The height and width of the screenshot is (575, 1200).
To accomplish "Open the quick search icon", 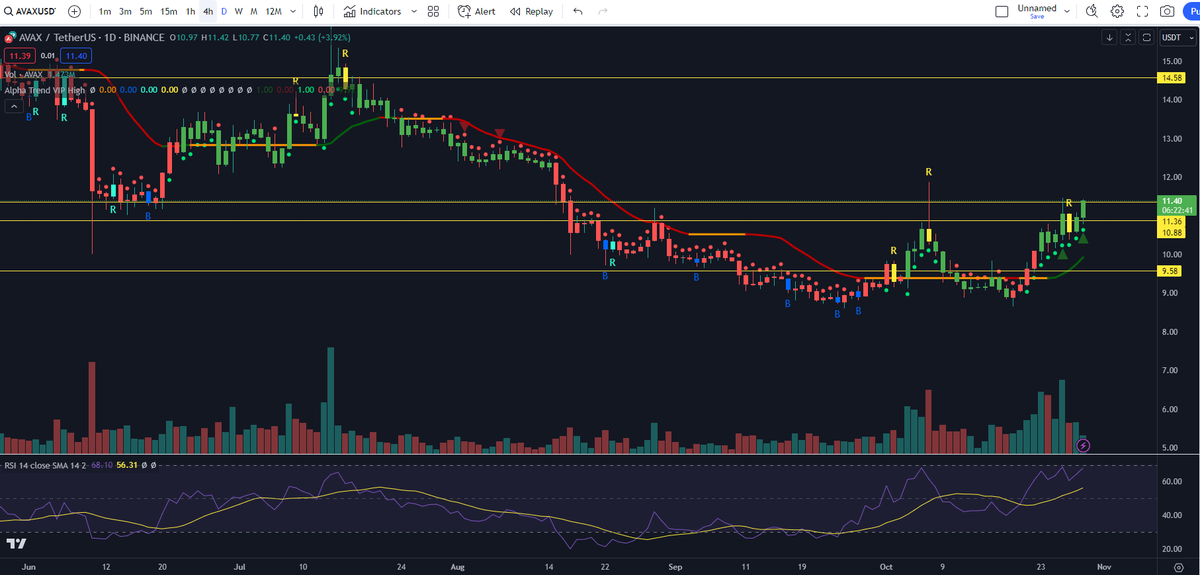I will [1091, 12].
